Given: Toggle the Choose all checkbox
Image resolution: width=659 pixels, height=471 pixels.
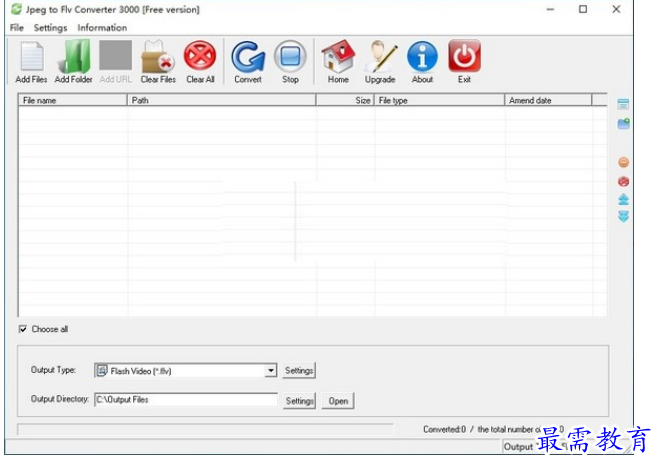Looking at the screenshot, I should [x=23, y=329].
